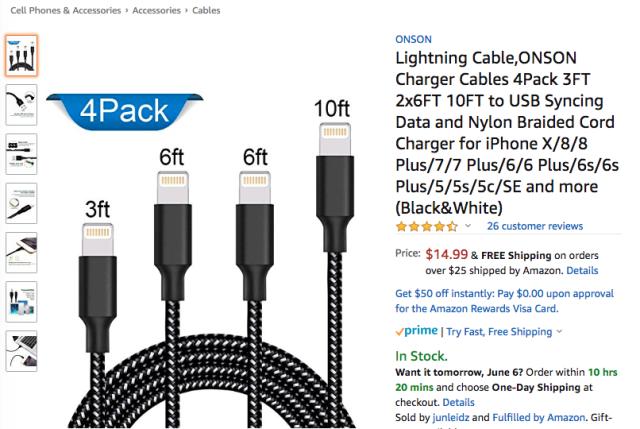Select the sixth product thumbnail

click(x=20, y=301)
